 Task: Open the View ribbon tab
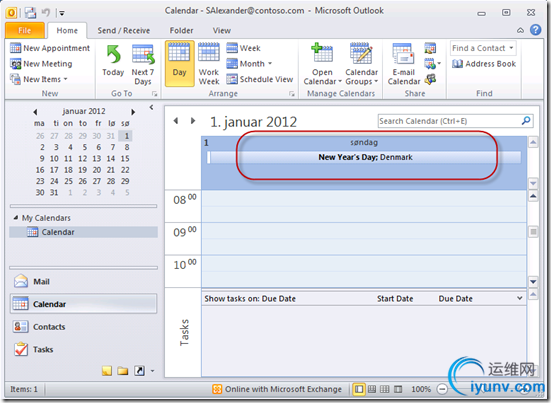coord(222,31)
